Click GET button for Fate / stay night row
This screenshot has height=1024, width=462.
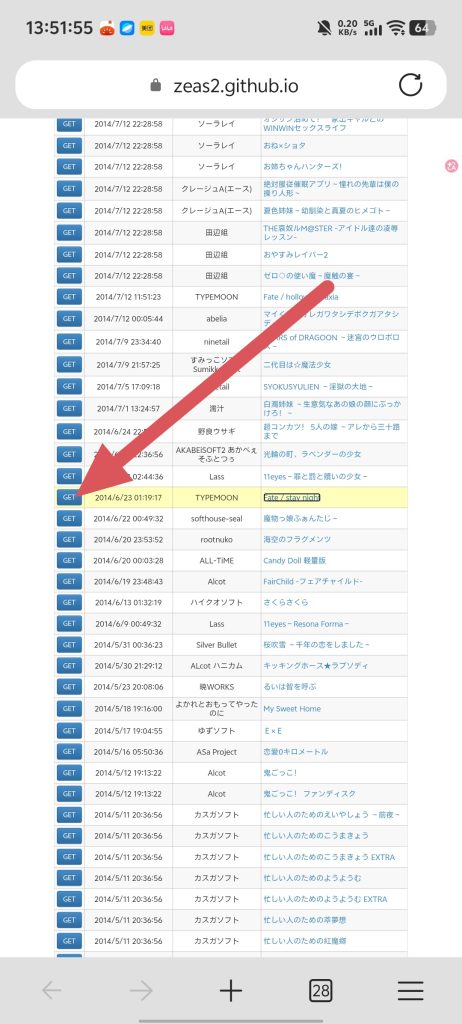(x=69, y=497)
